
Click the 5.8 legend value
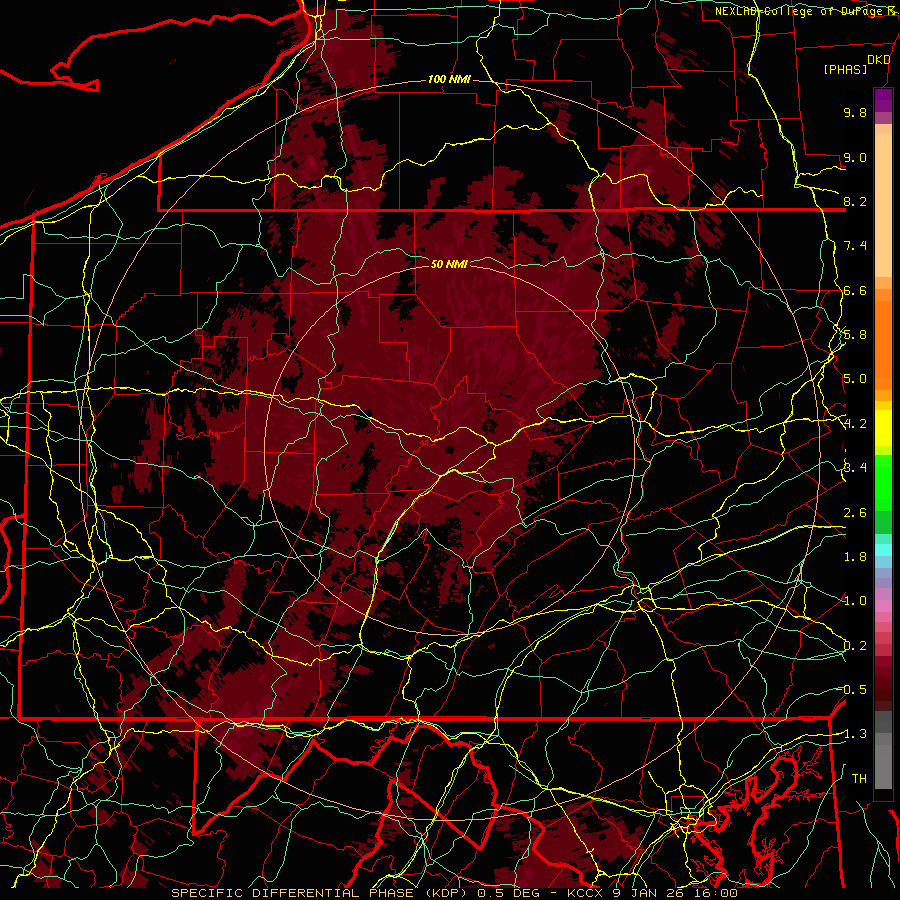click(x=855, y=335)
